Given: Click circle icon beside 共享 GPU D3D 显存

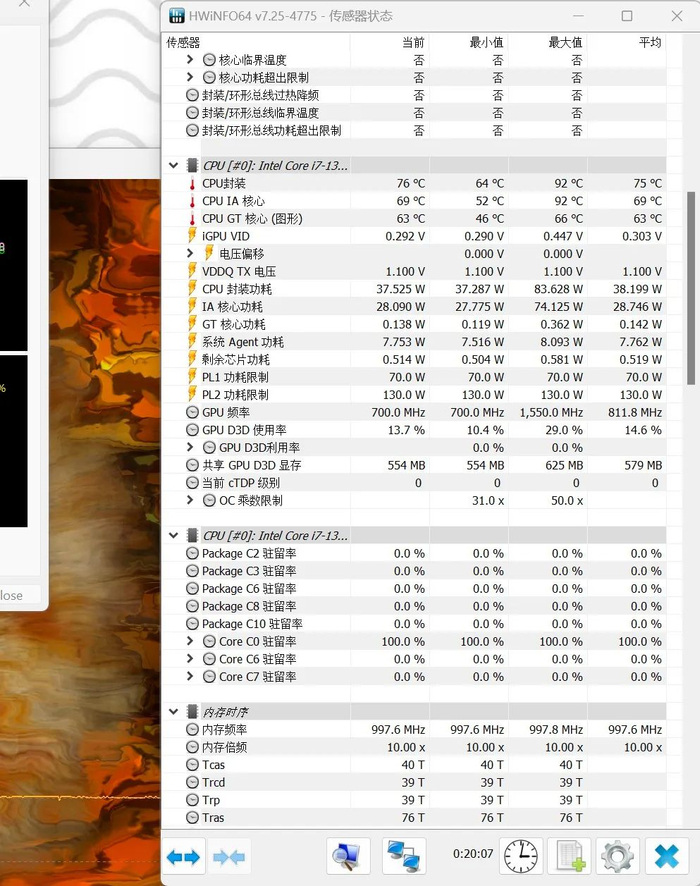Looking at the screenshot, I should [192, 465].
